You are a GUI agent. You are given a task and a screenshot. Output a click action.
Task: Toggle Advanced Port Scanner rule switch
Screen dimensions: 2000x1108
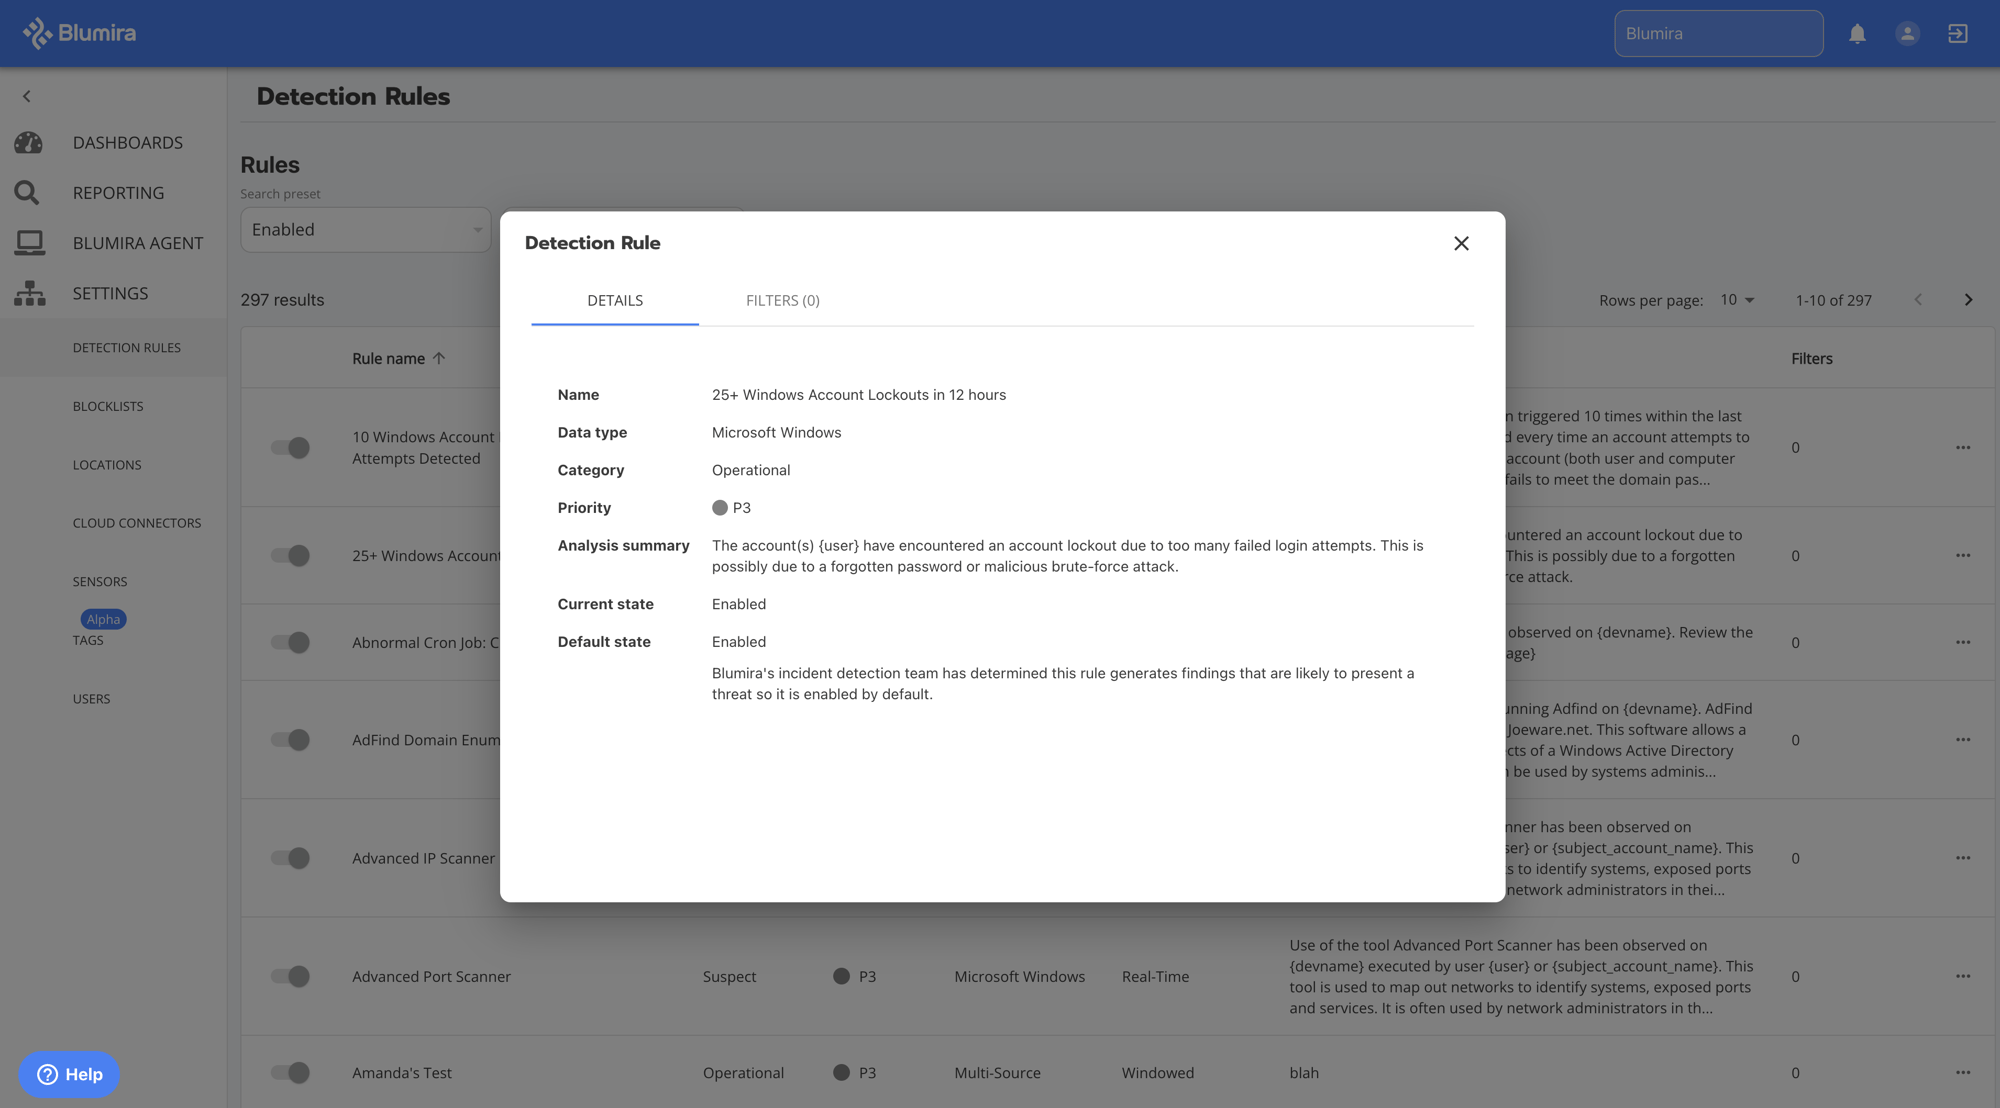[x=290, y=976]
